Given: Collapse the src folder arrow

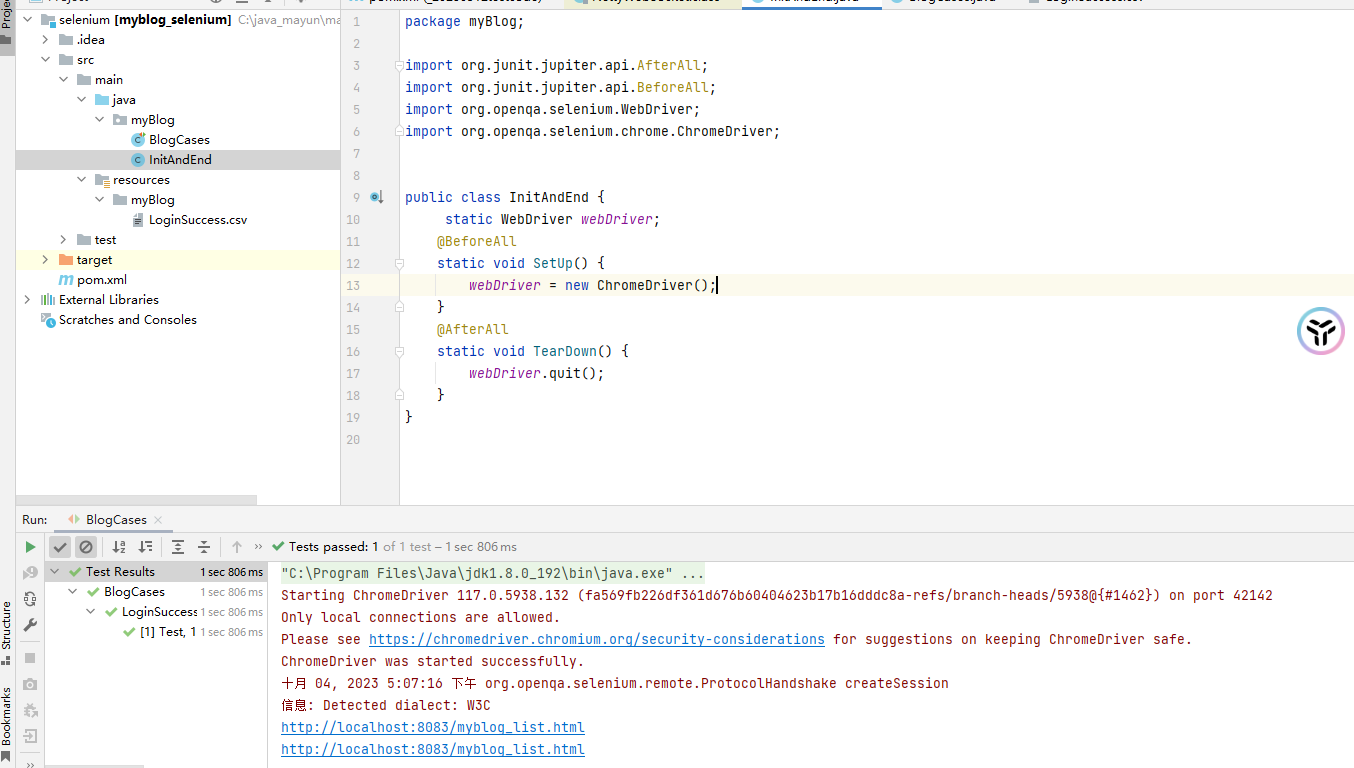Looking at the screenshot, I should coord(45,60).
